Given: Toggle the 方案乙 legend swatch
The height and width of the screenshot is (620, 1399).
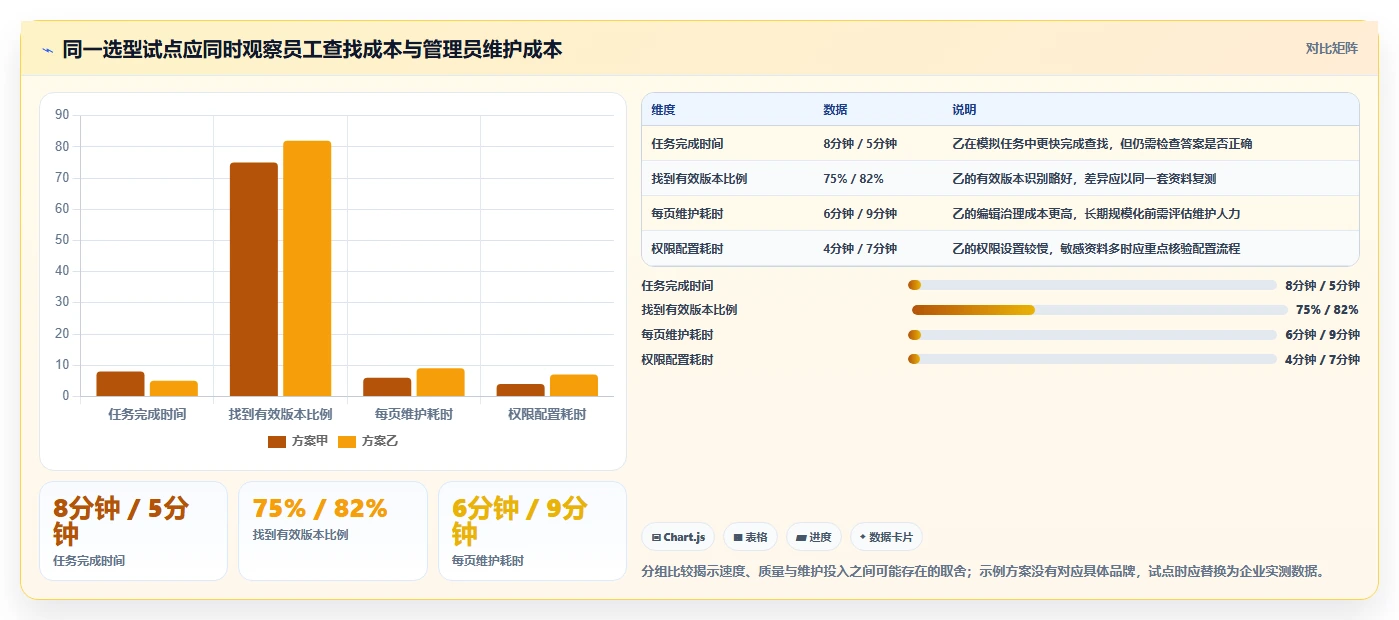Looking at the screenshot, I should coord(347,441).
